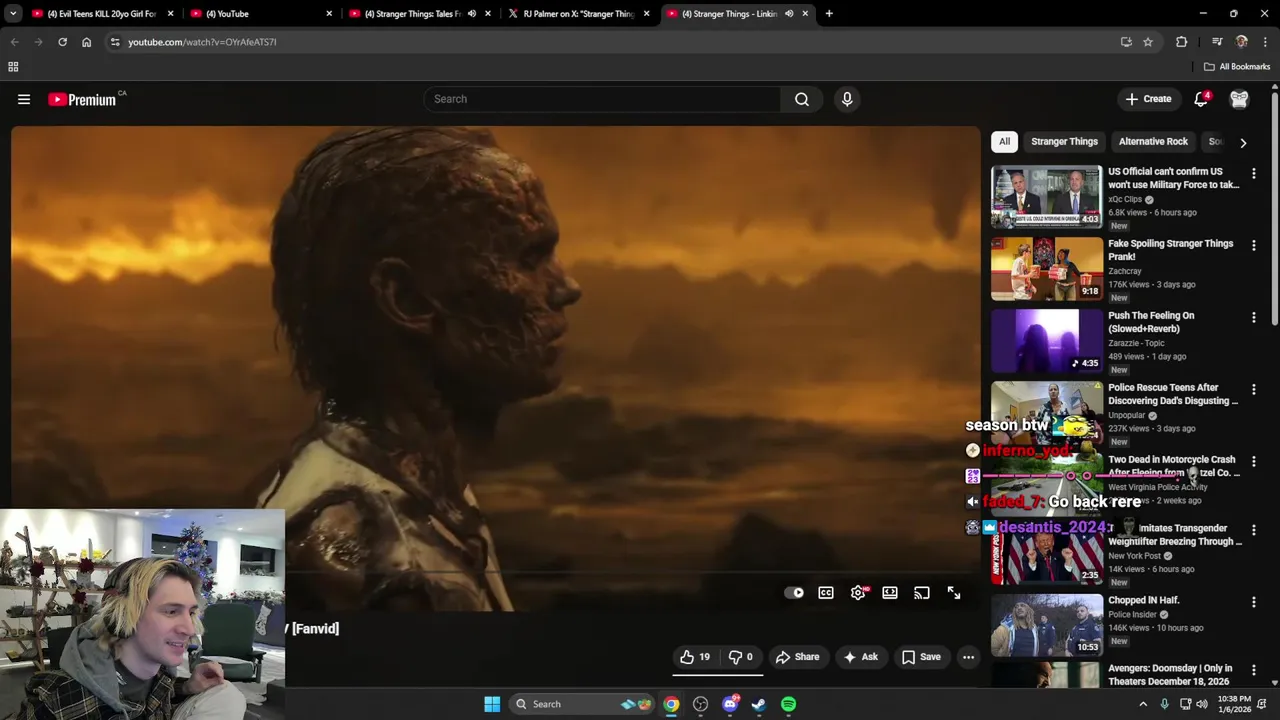Click the Ask button
This screenshot has height=720, width=1280.
click(860, 657)
